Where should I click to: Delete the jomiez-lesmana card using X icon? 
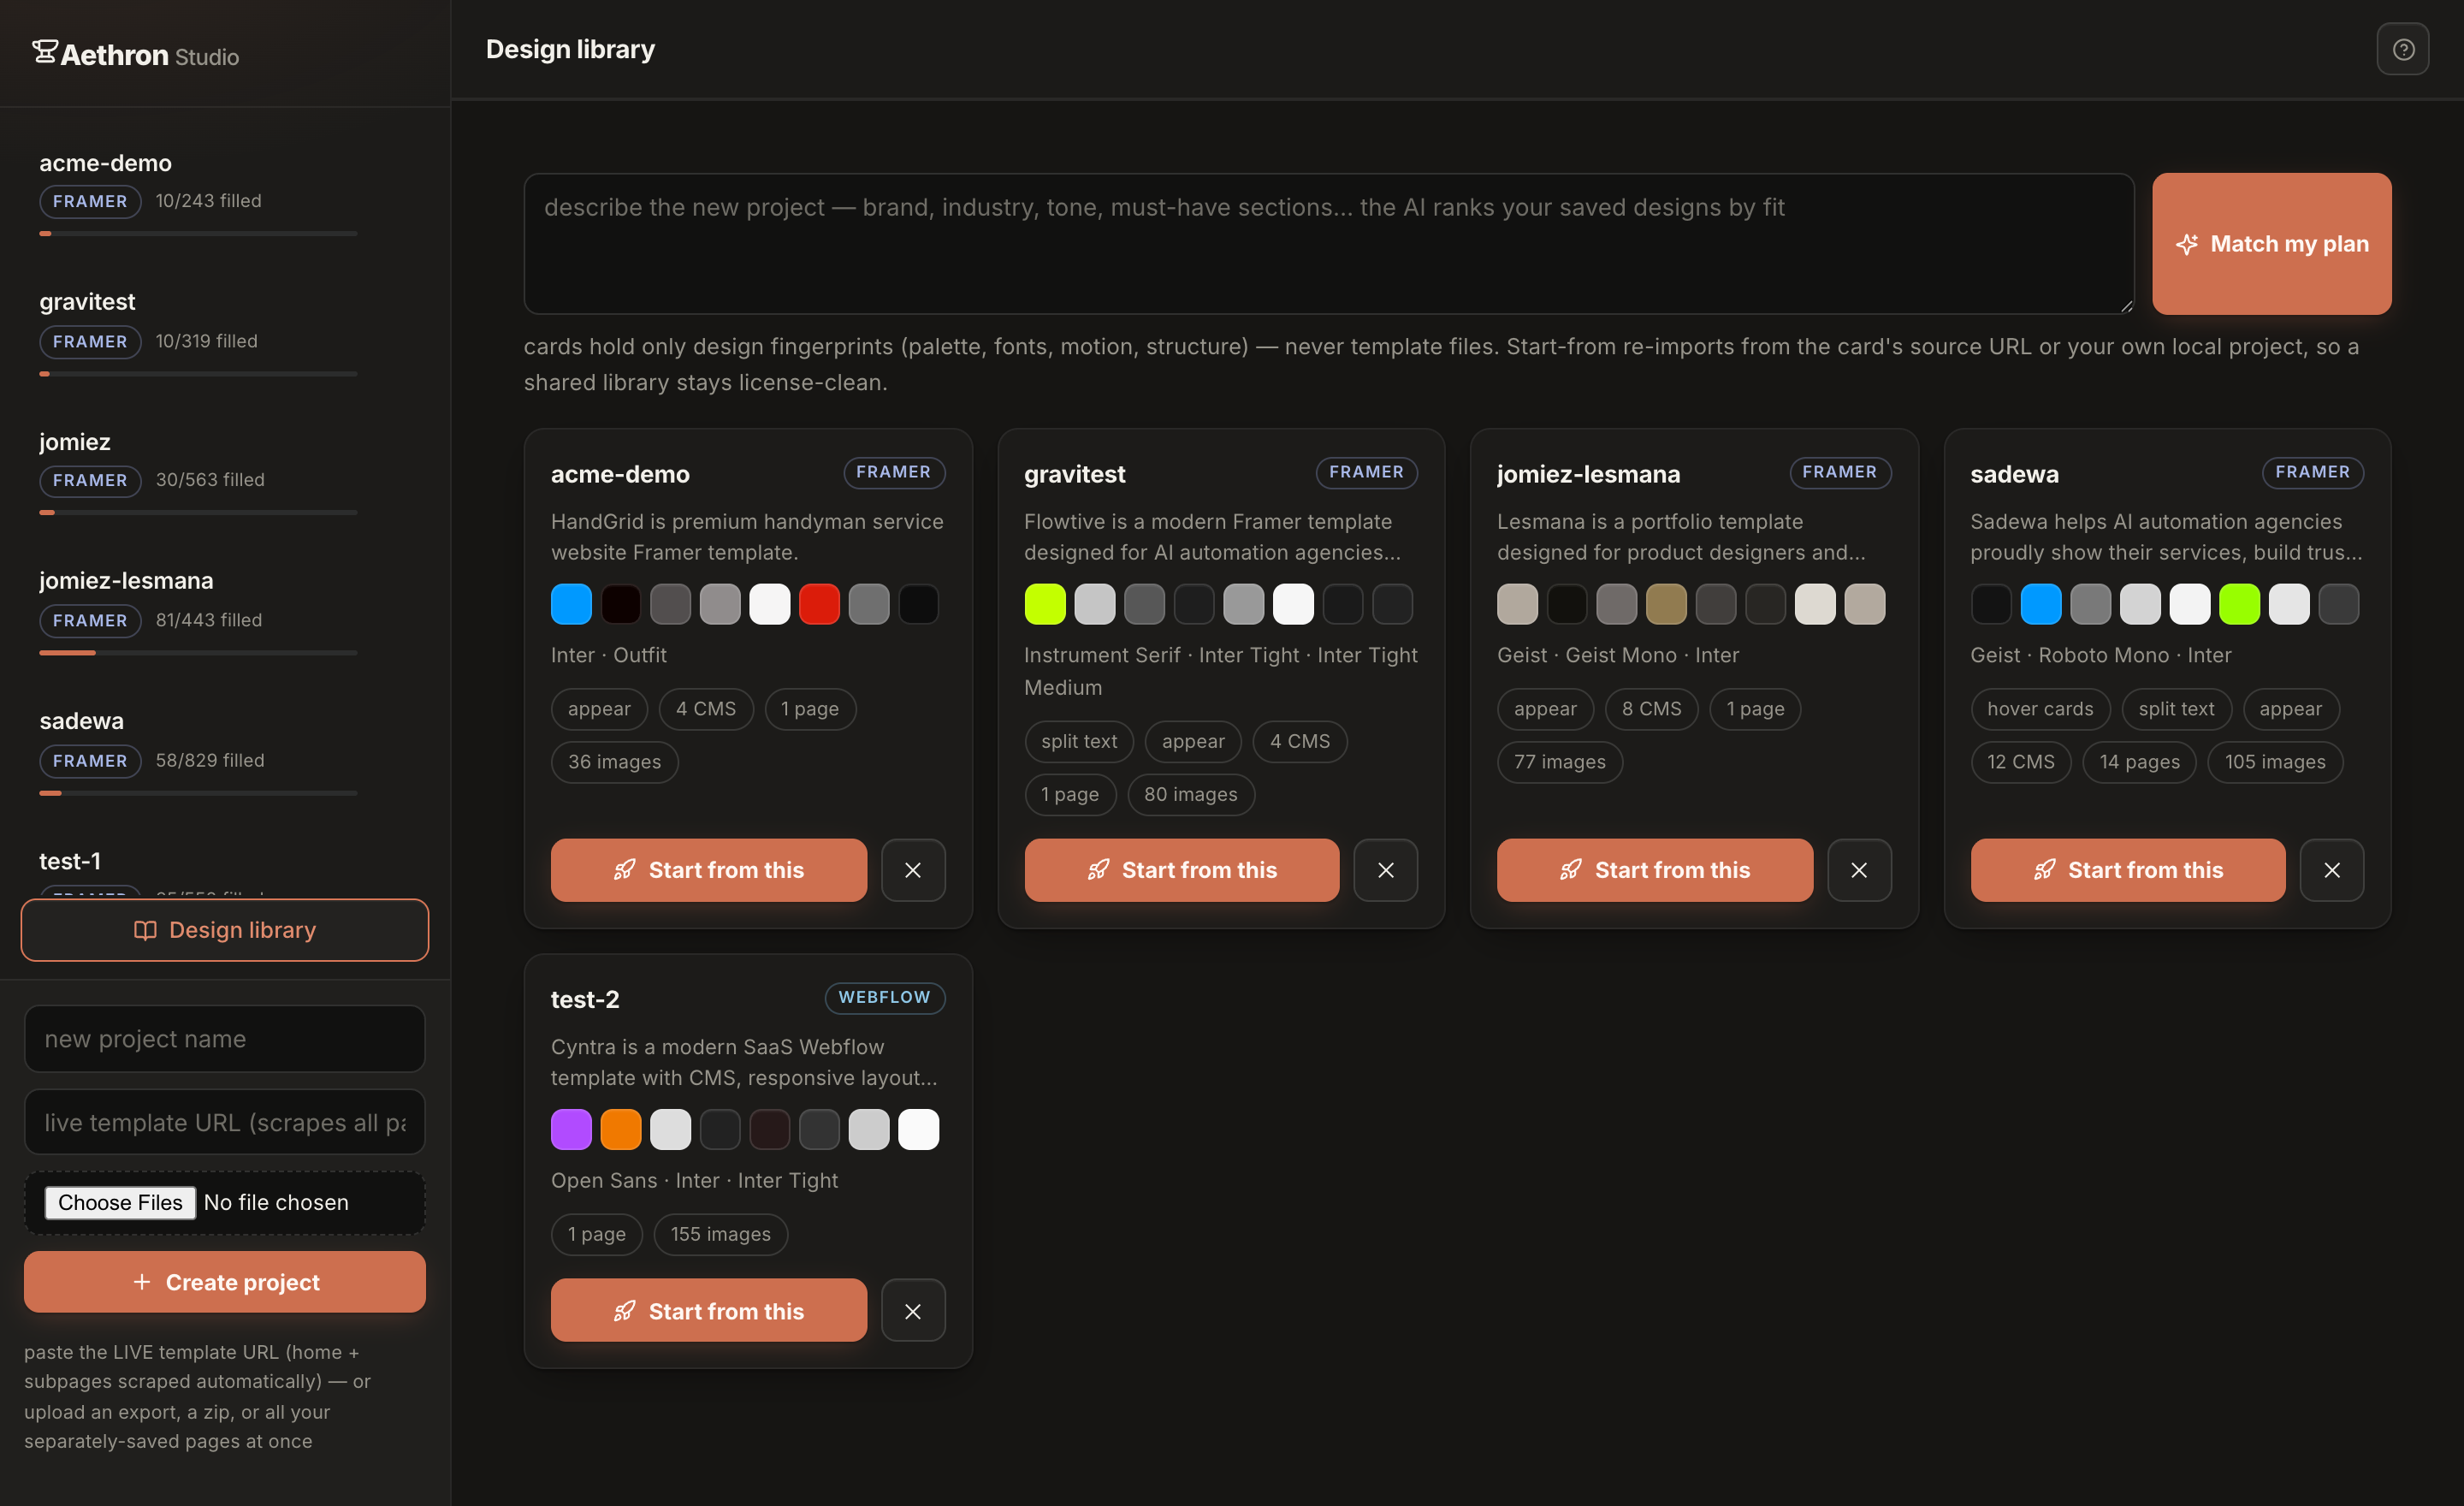click(1858, 870)
